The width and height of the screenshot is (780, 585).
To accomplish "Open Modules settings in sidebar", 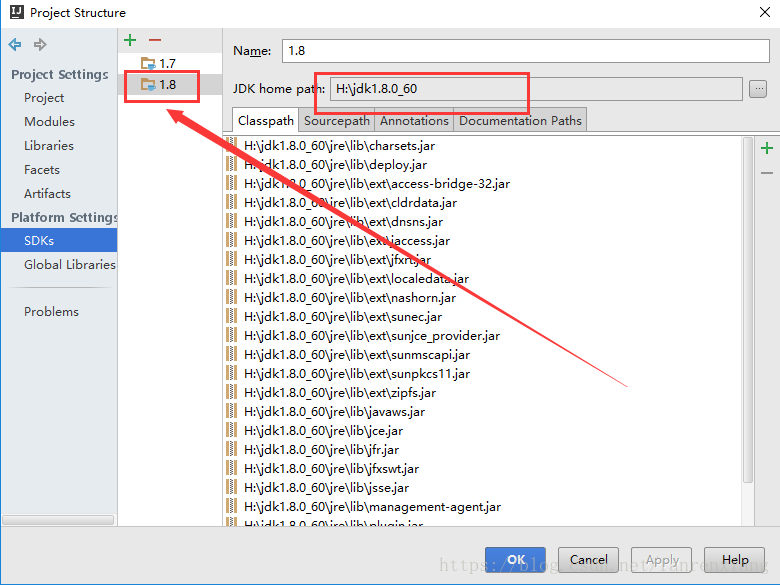I will click(50, 122).
